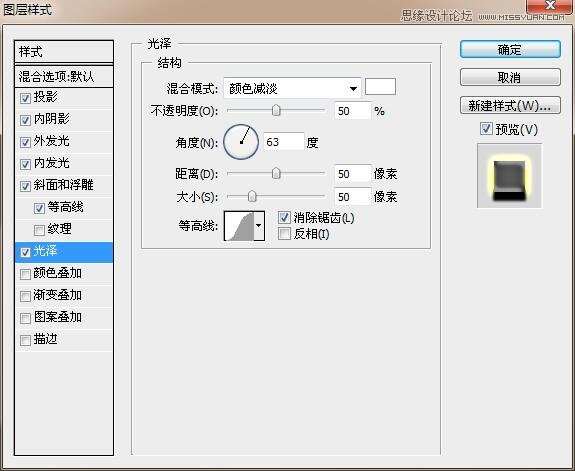
Task: Click the angle dial control
Action: 241,142
